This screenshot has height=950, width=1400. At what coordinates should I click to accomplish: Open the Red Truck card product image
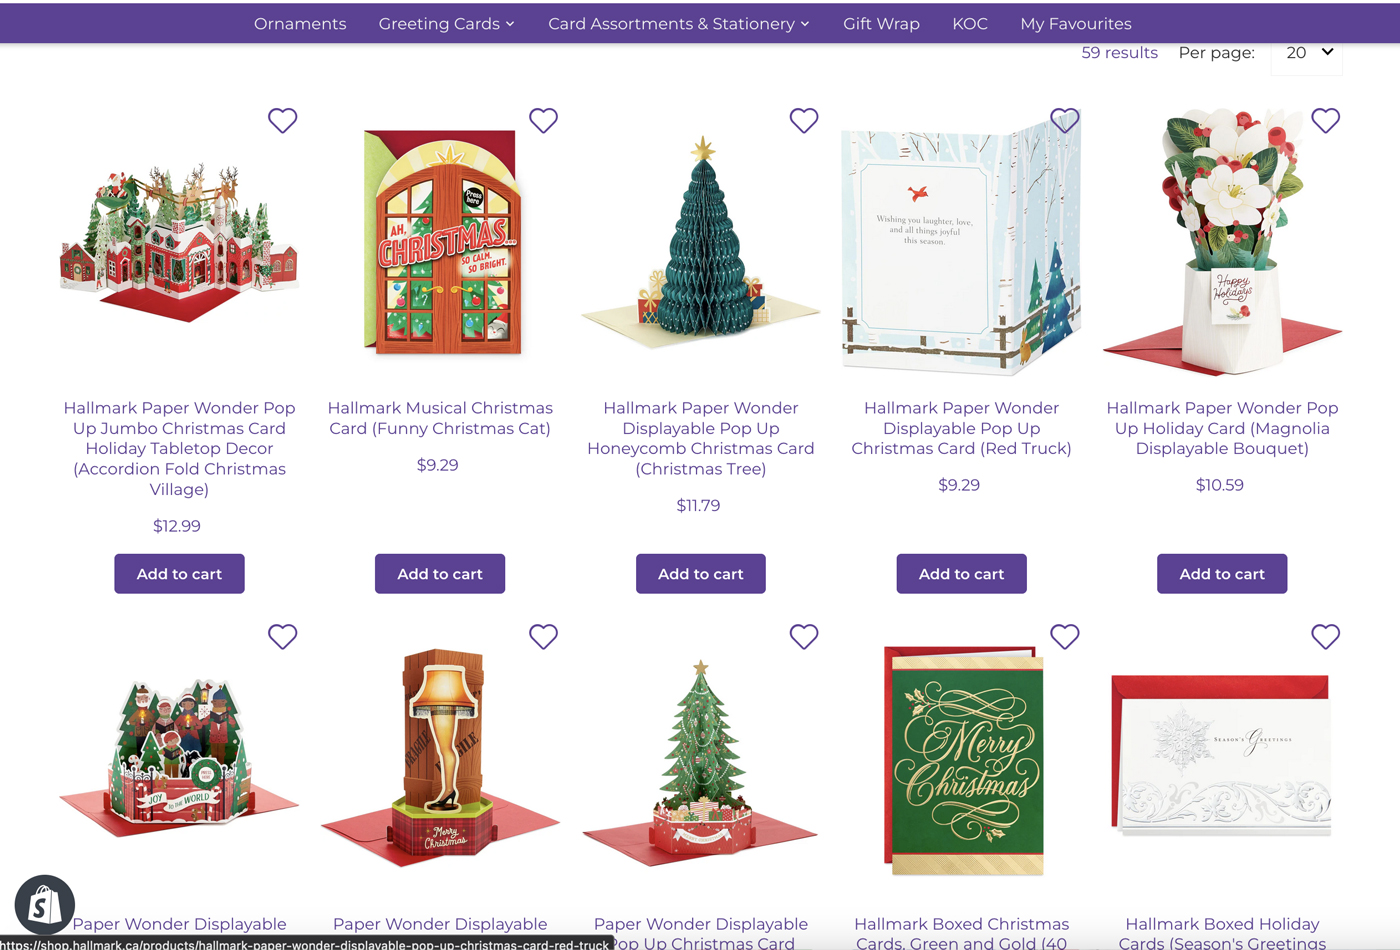[x=961, y=243]
